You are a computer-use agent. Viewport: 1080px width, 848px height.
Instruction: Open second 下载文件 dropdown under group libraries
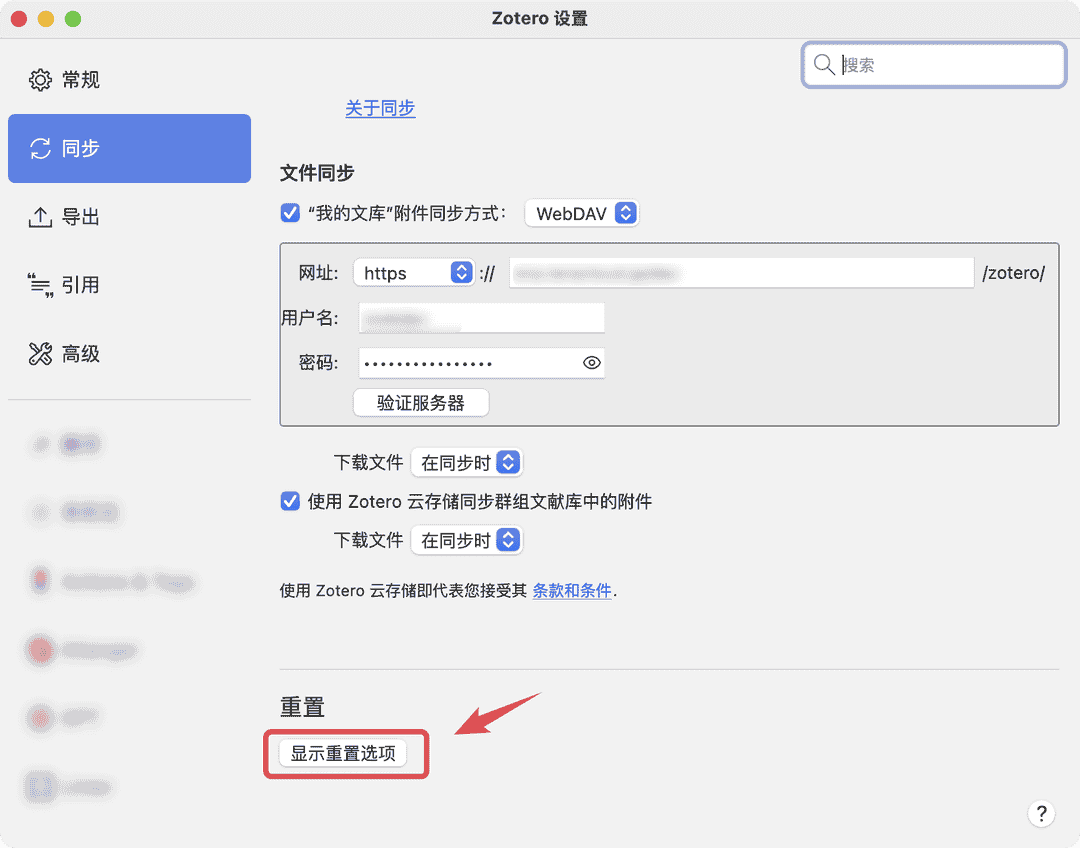[x=467, y=541]
